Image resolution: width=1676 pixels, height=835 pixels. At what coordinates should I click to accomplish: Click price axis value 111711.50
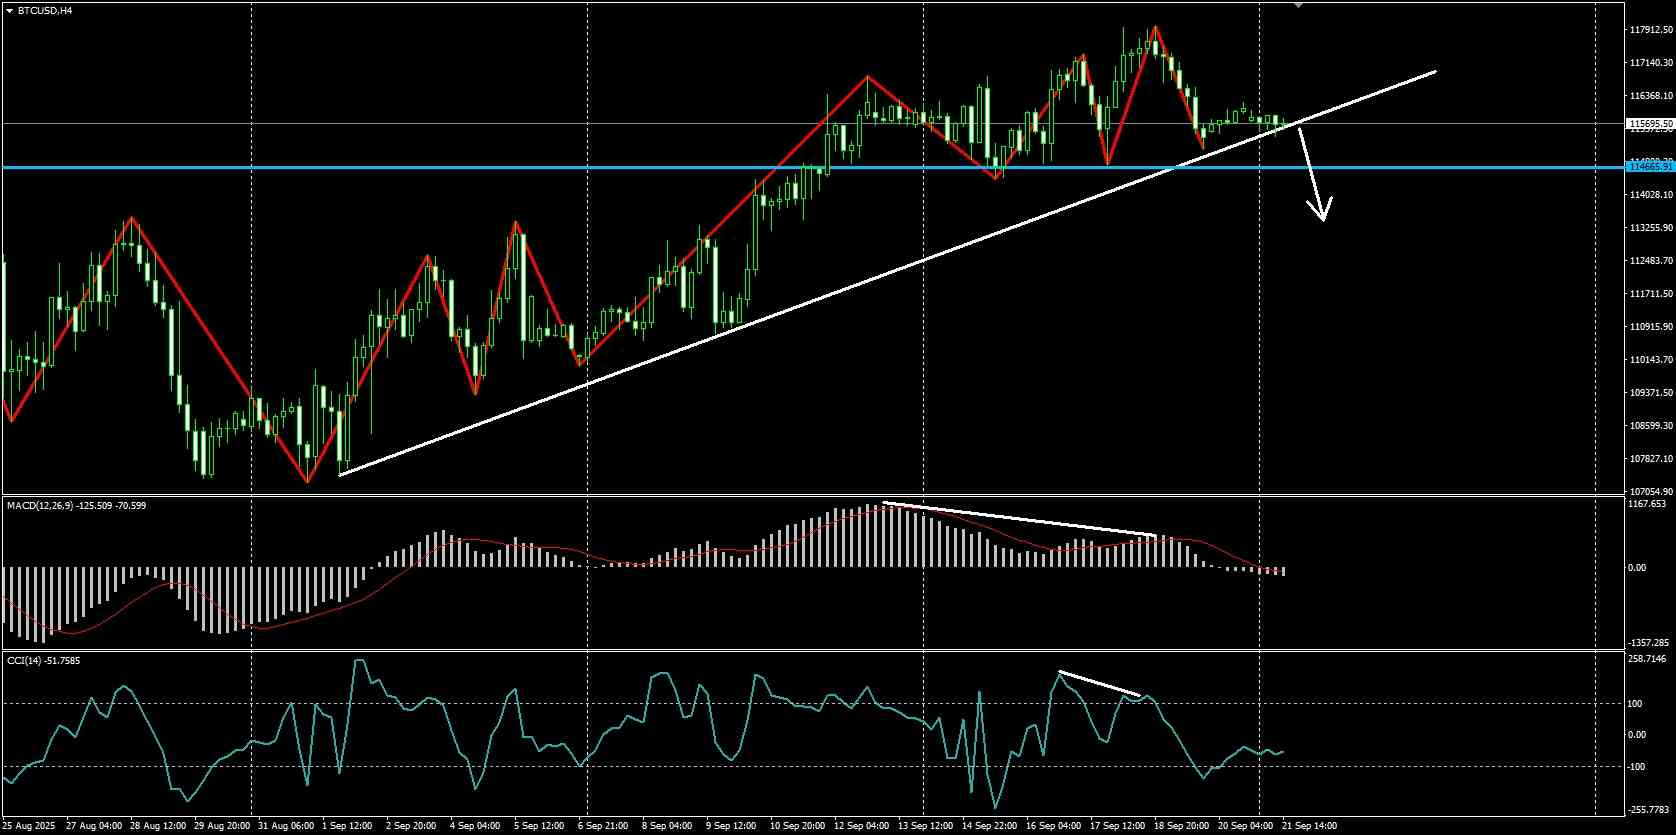pos(1651,294)
